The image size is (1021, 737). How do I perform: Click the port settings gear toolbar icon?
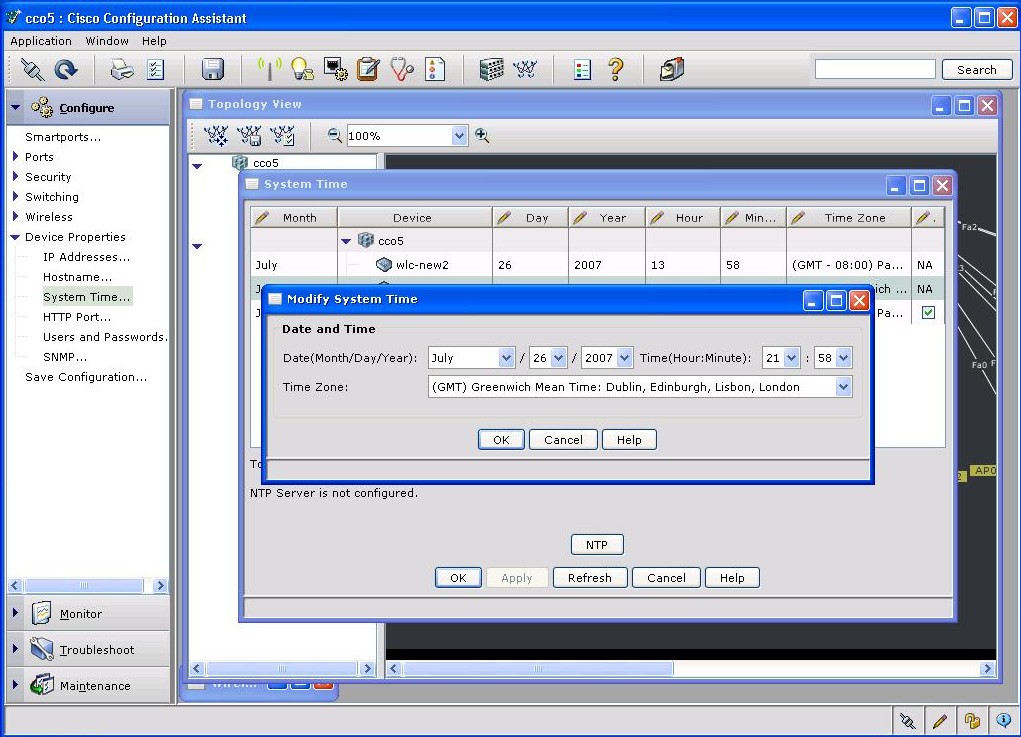click(x=335, y=69)
